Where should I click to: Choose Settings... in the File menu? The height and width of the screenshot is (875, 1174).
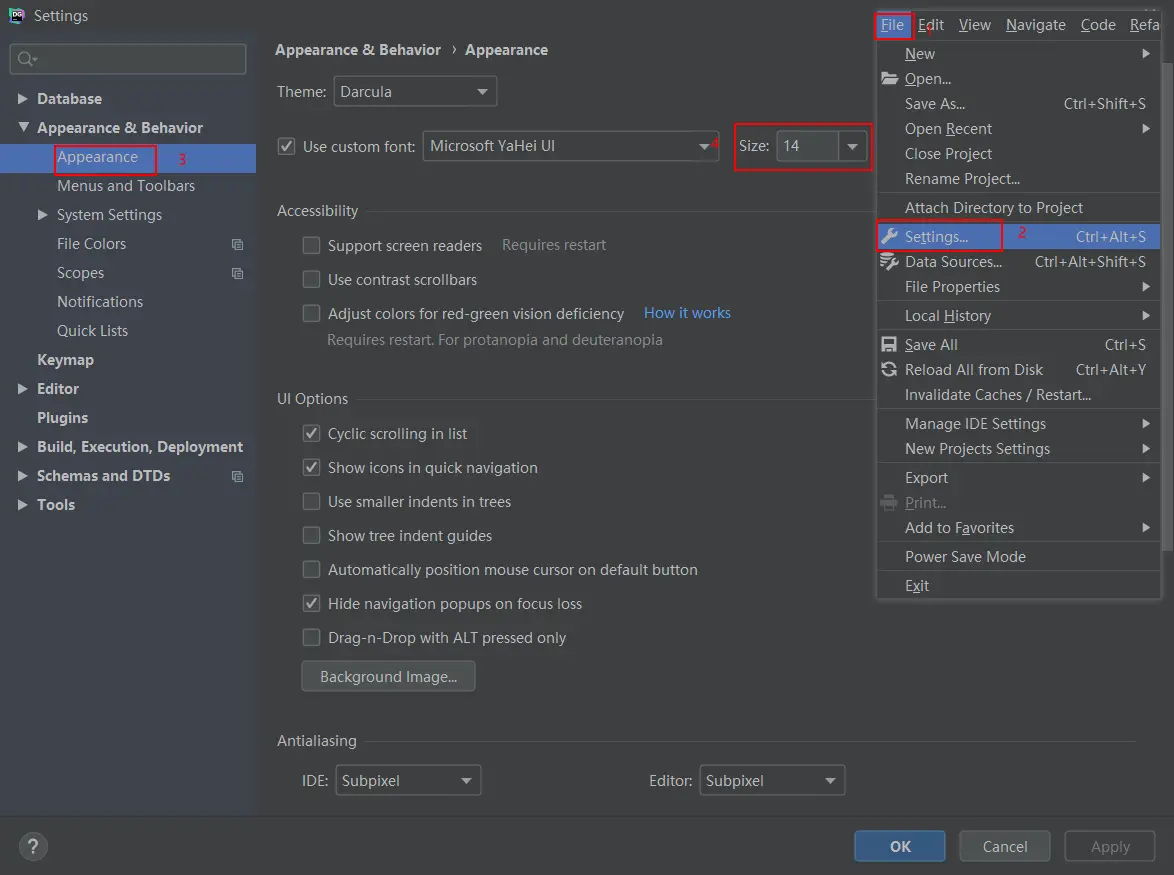[x=1018, y=237]
